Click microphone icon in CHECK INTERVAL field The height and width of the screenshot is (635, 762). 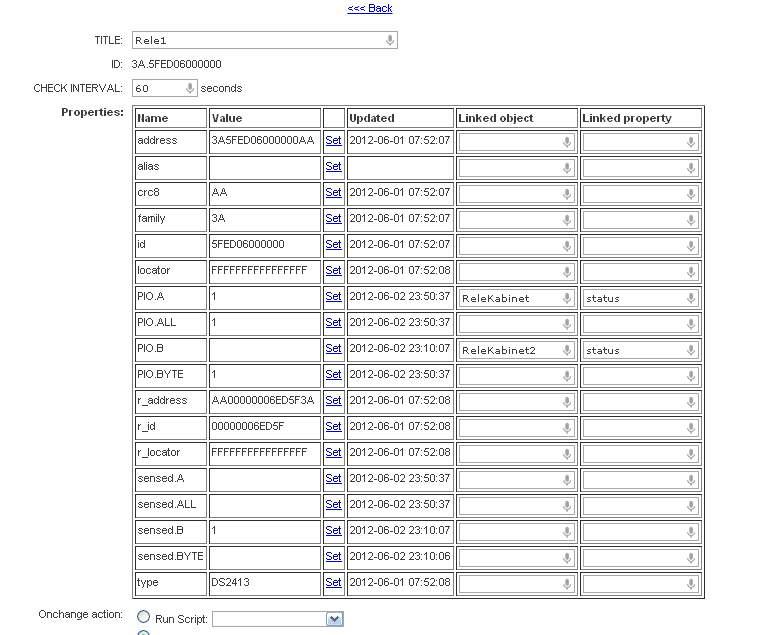(x=190, y=88)
